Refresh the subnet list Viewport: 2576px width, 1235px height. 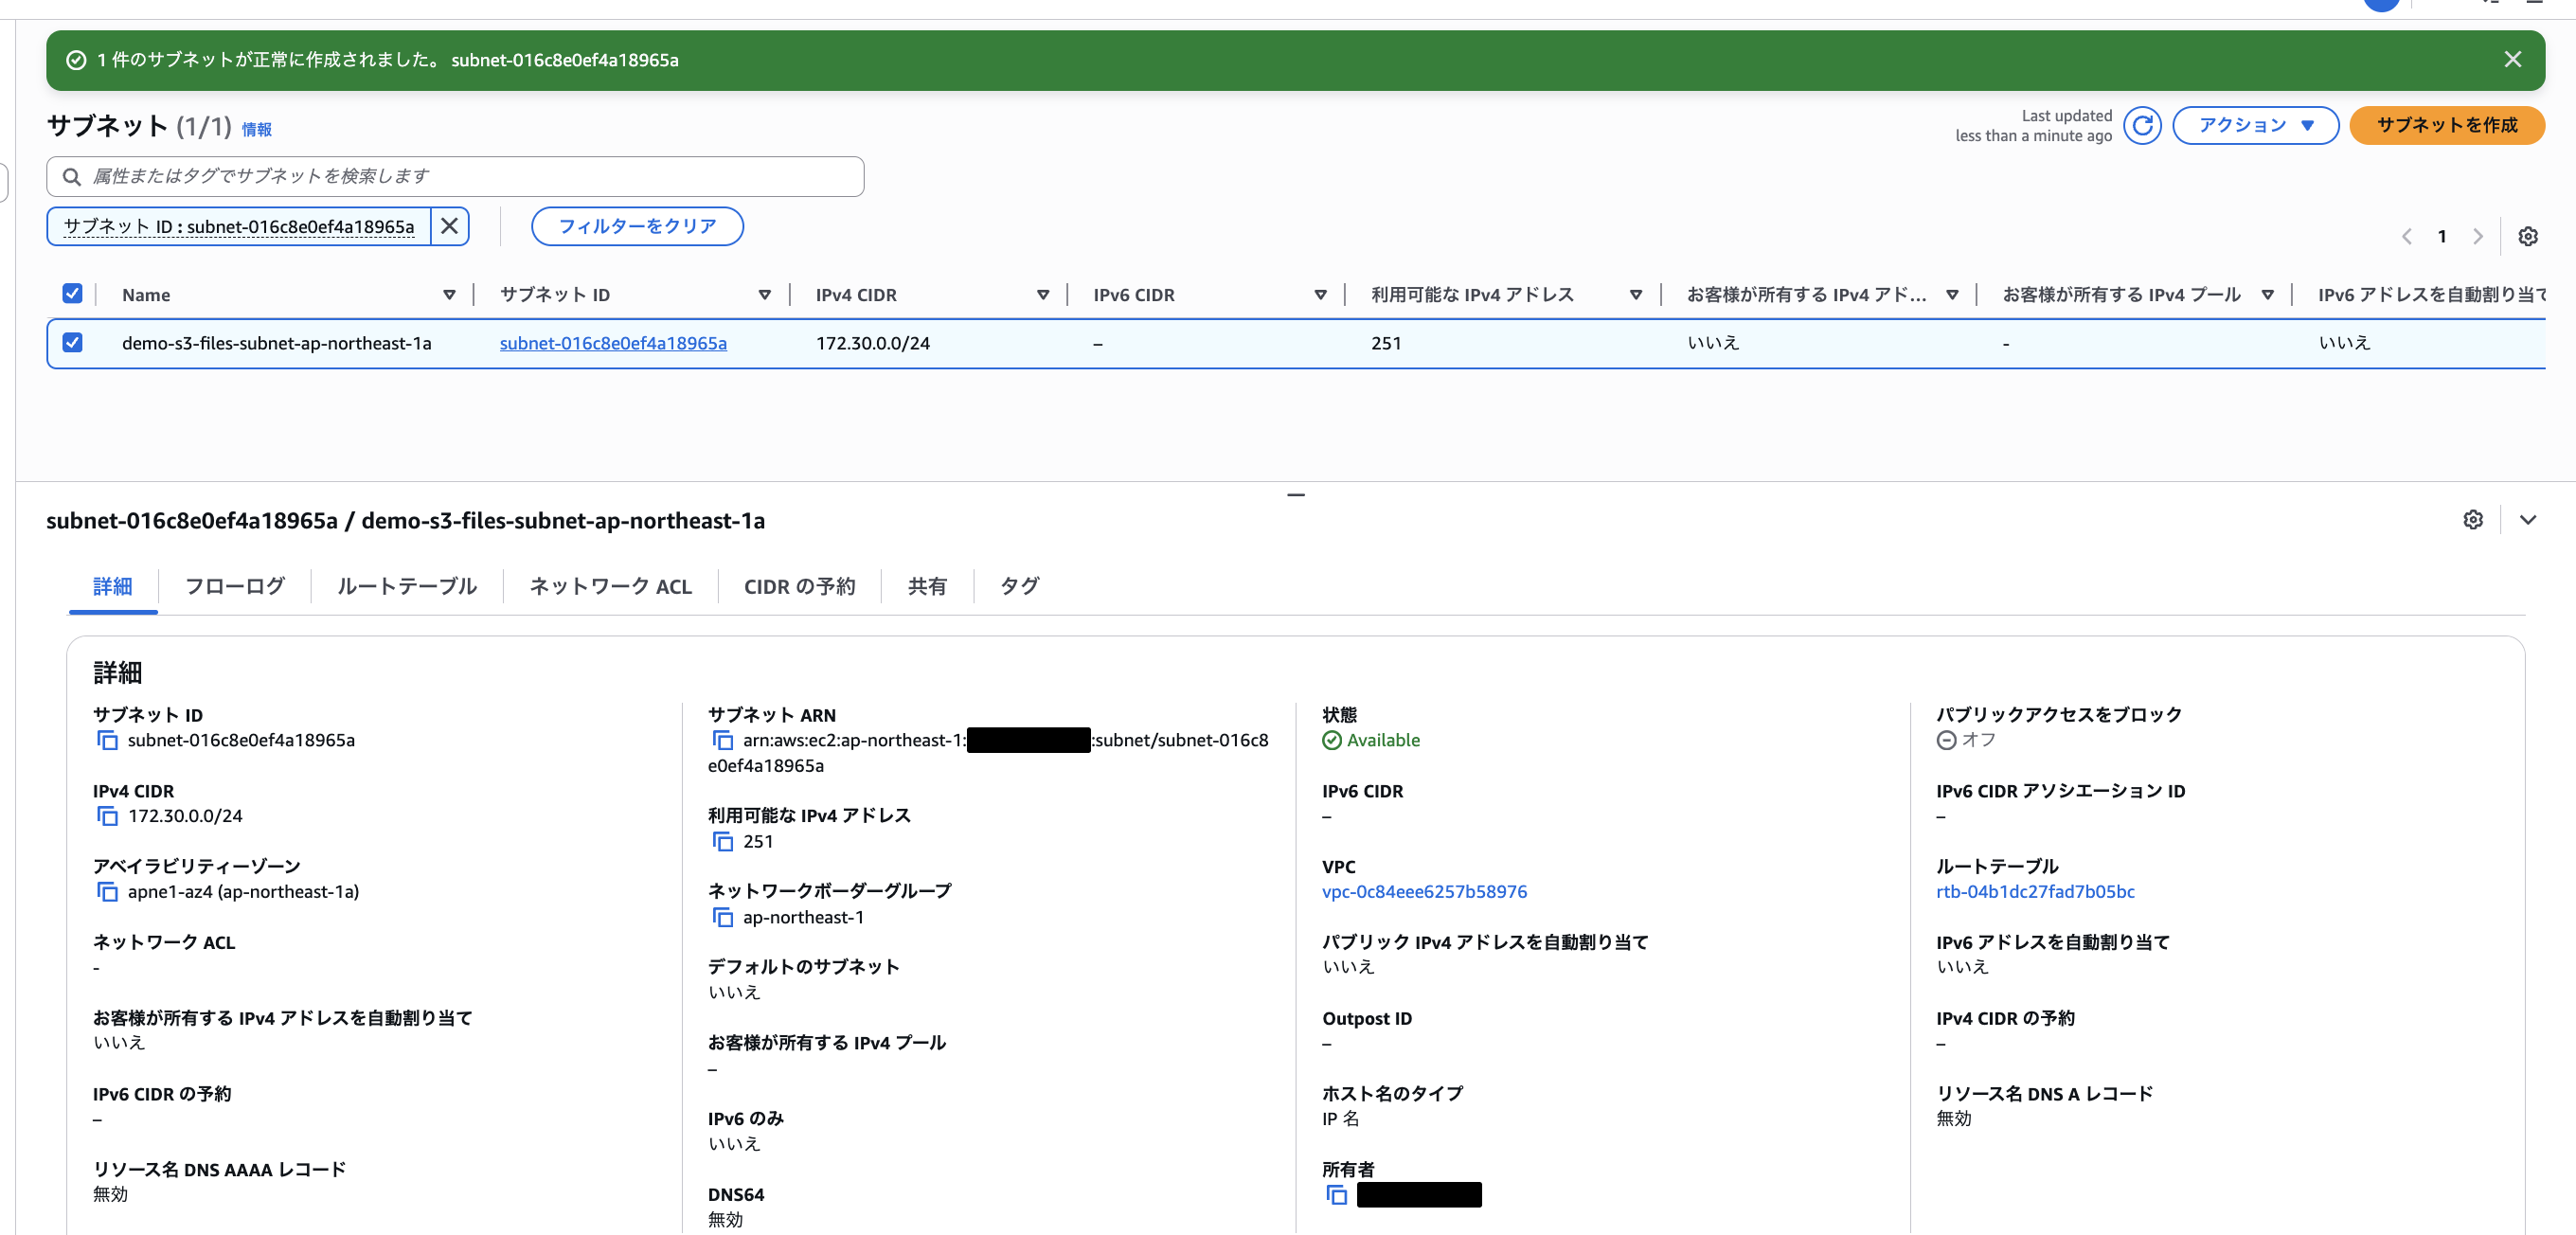click(x=2142, y=125)
